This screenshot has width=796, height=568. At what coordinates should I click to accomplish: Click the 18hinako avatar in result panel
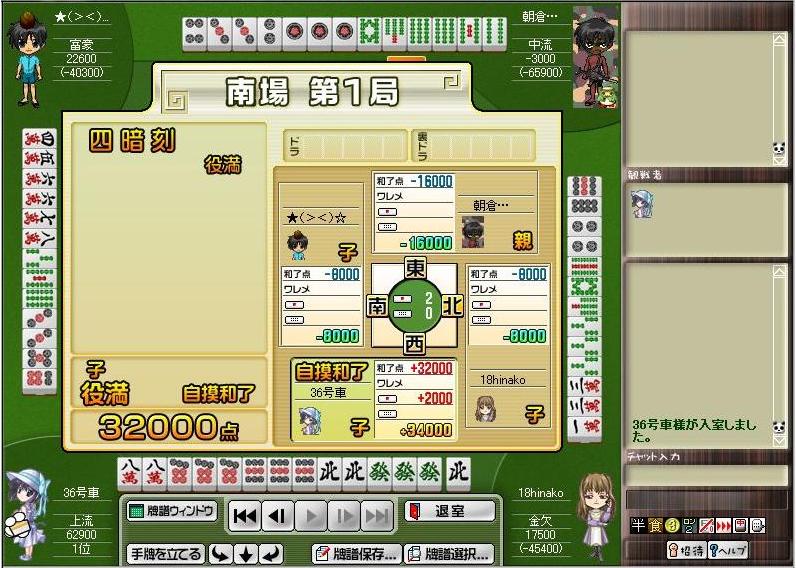[x=486, y=409]
